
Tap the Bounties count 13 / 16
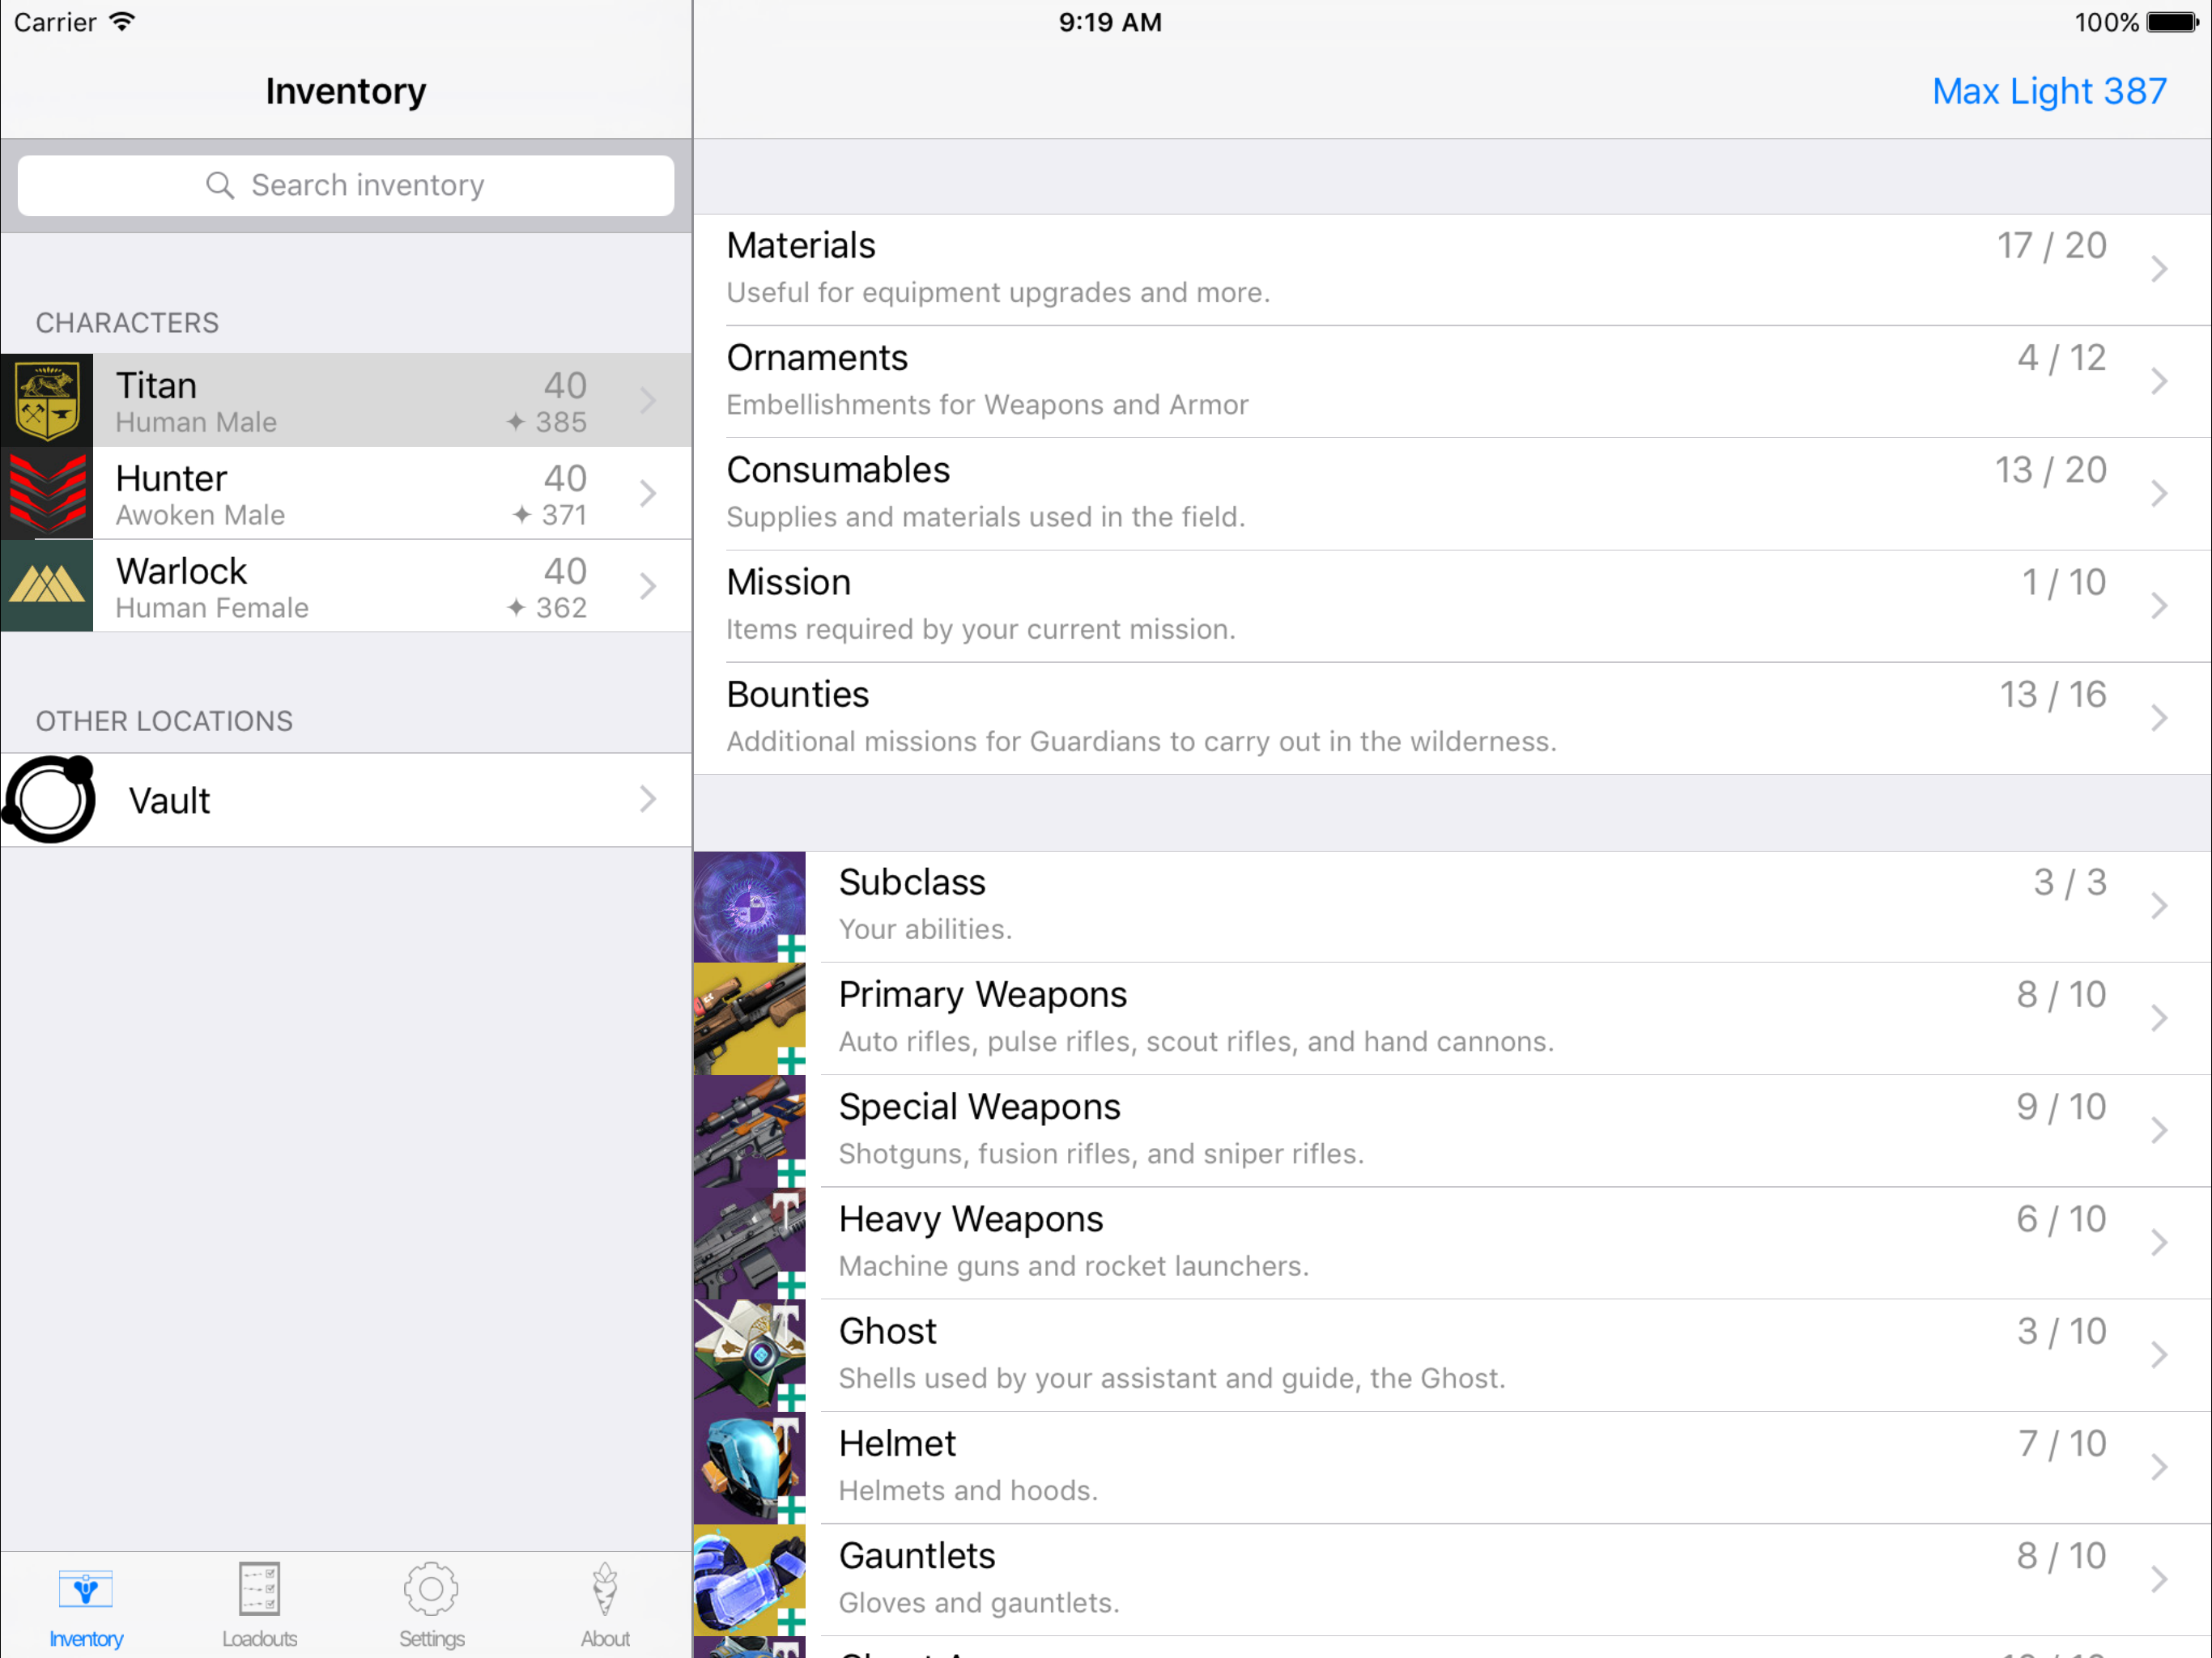tap(2052, 695)
